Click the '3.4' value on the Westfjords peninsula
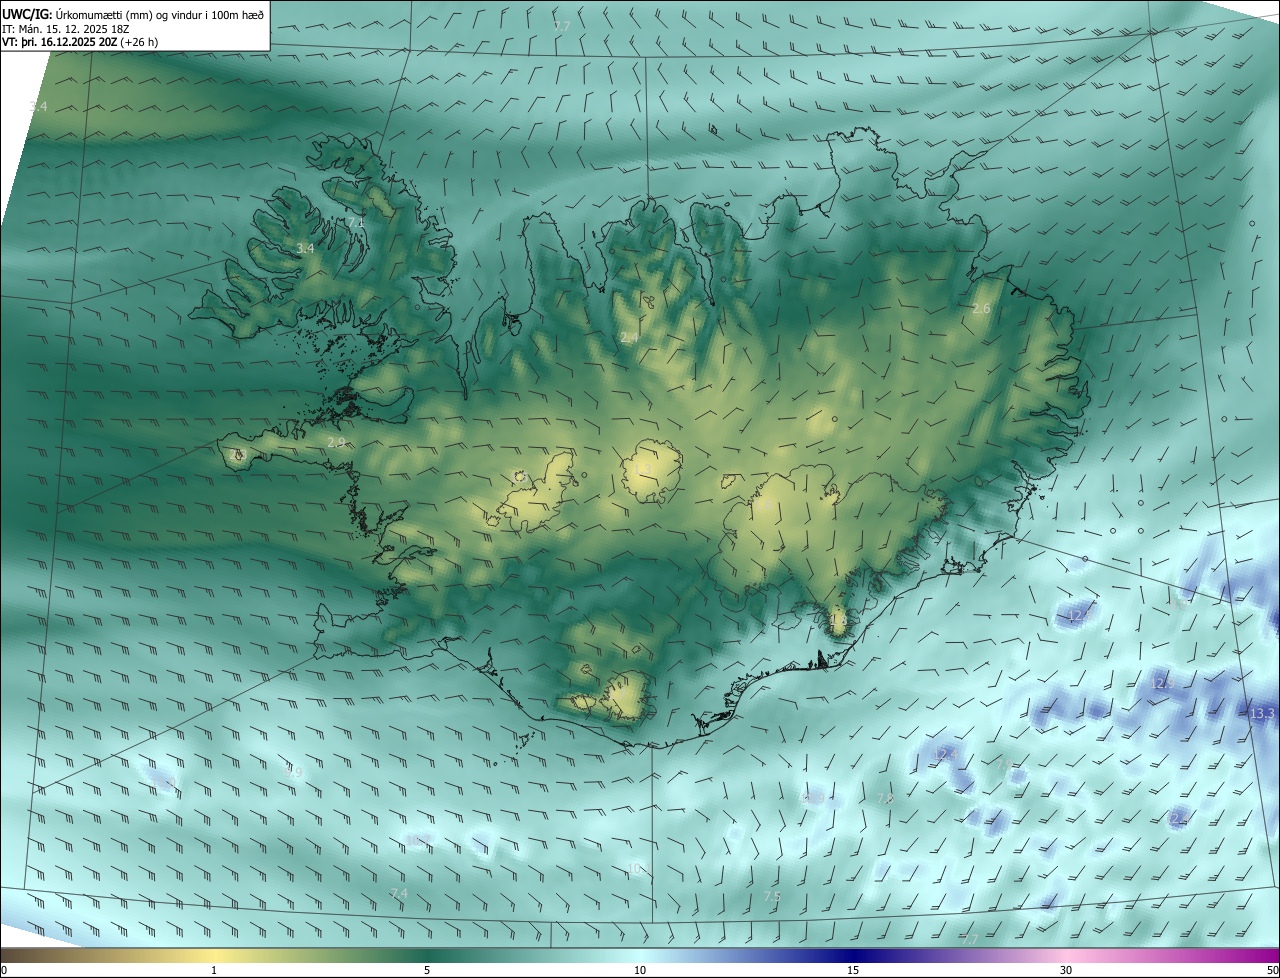Viewport: 1280px width, 978px height. coord(306,248)
